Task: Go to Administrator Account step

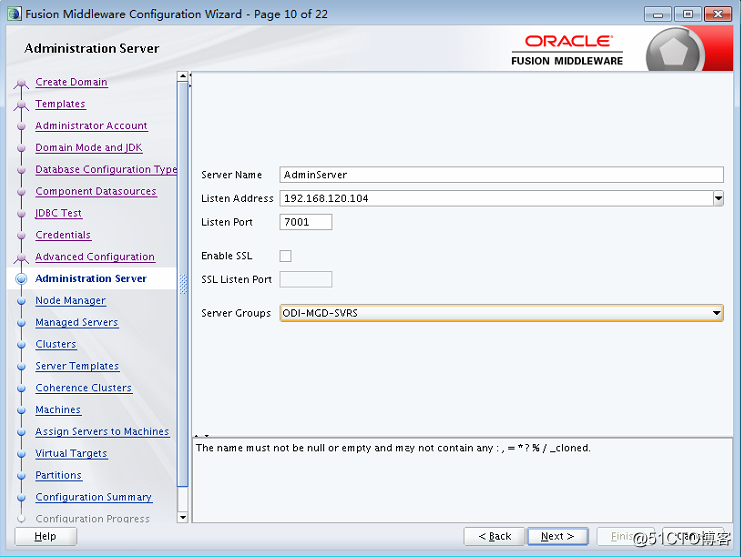Action: [x=91, y=126]
